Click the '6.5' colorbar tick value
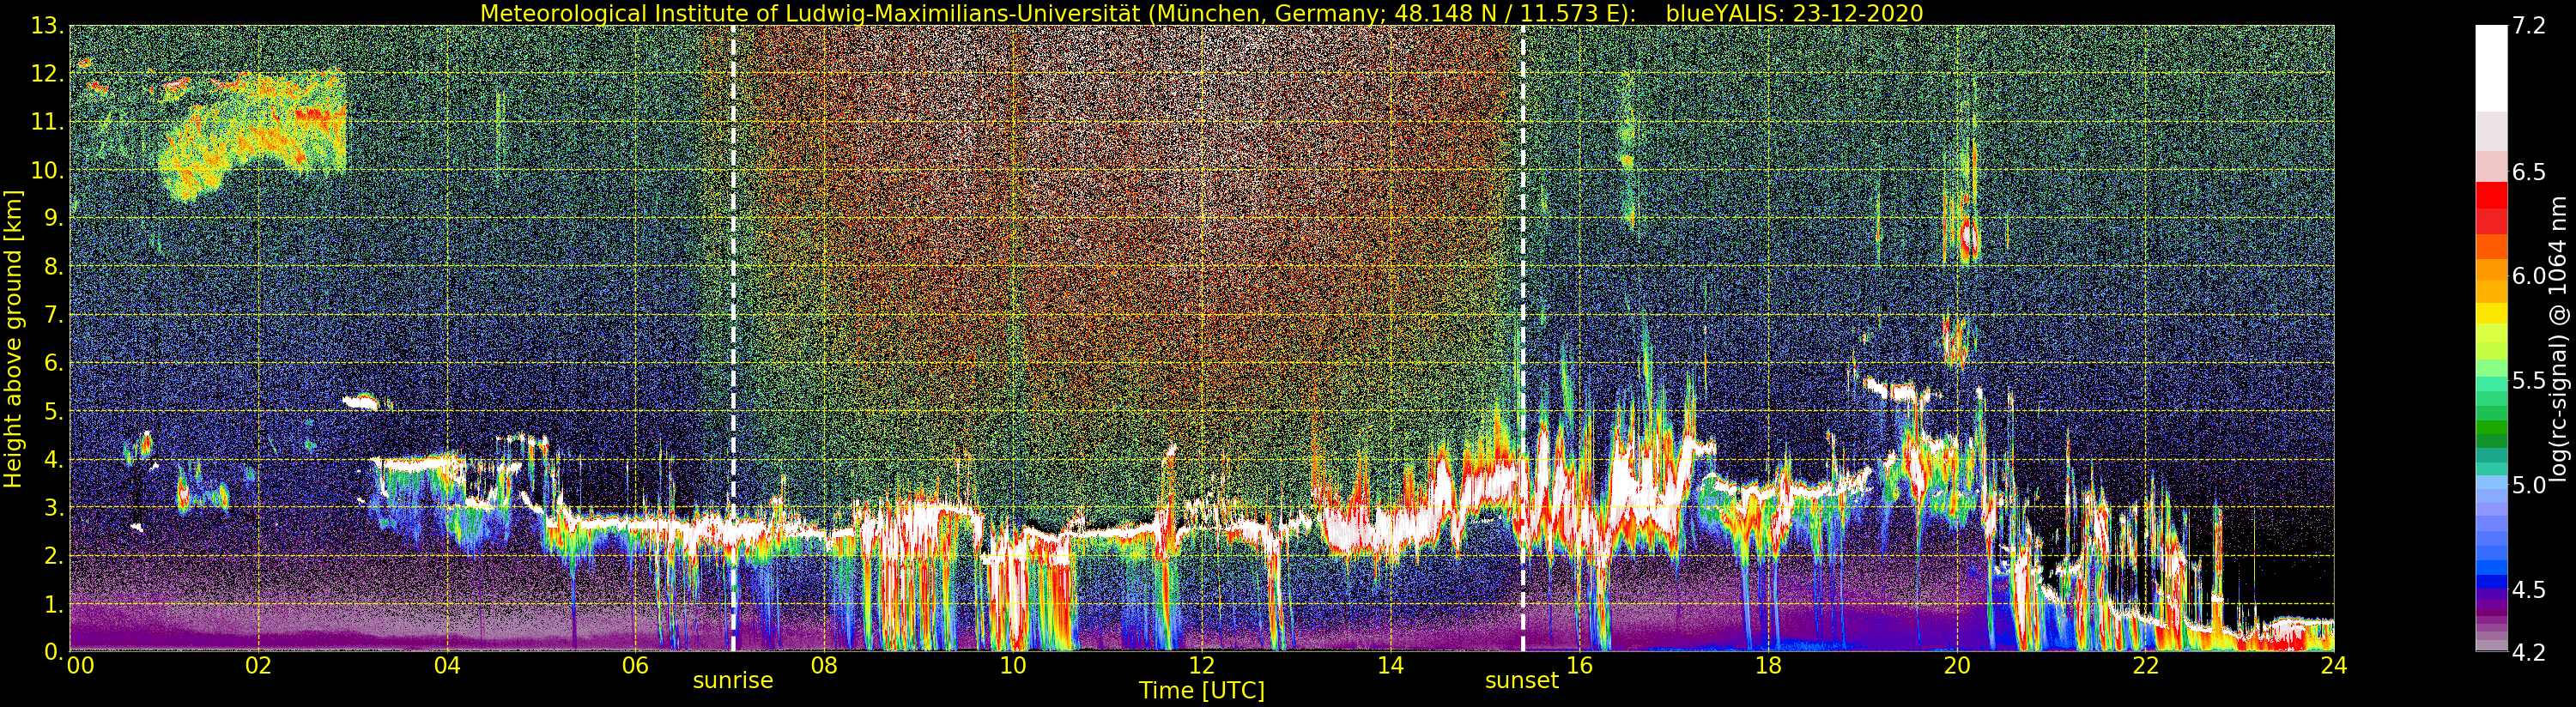Viewport: 2576px width, 707px height. pos(2530,172)
